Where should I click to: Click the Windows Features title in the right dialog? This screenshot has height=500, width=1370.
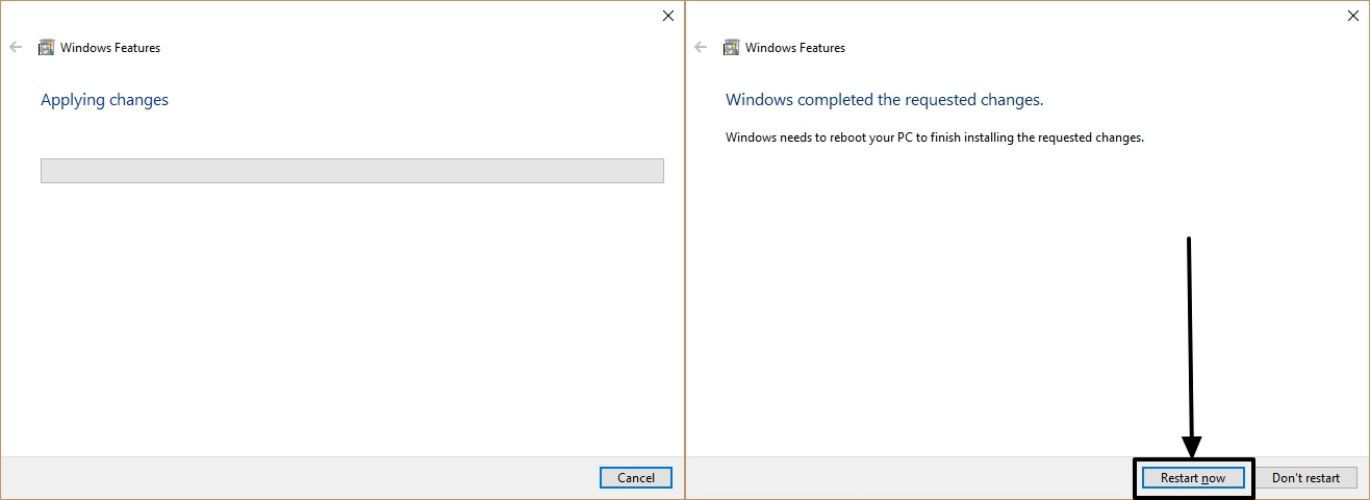pos(795,47)
